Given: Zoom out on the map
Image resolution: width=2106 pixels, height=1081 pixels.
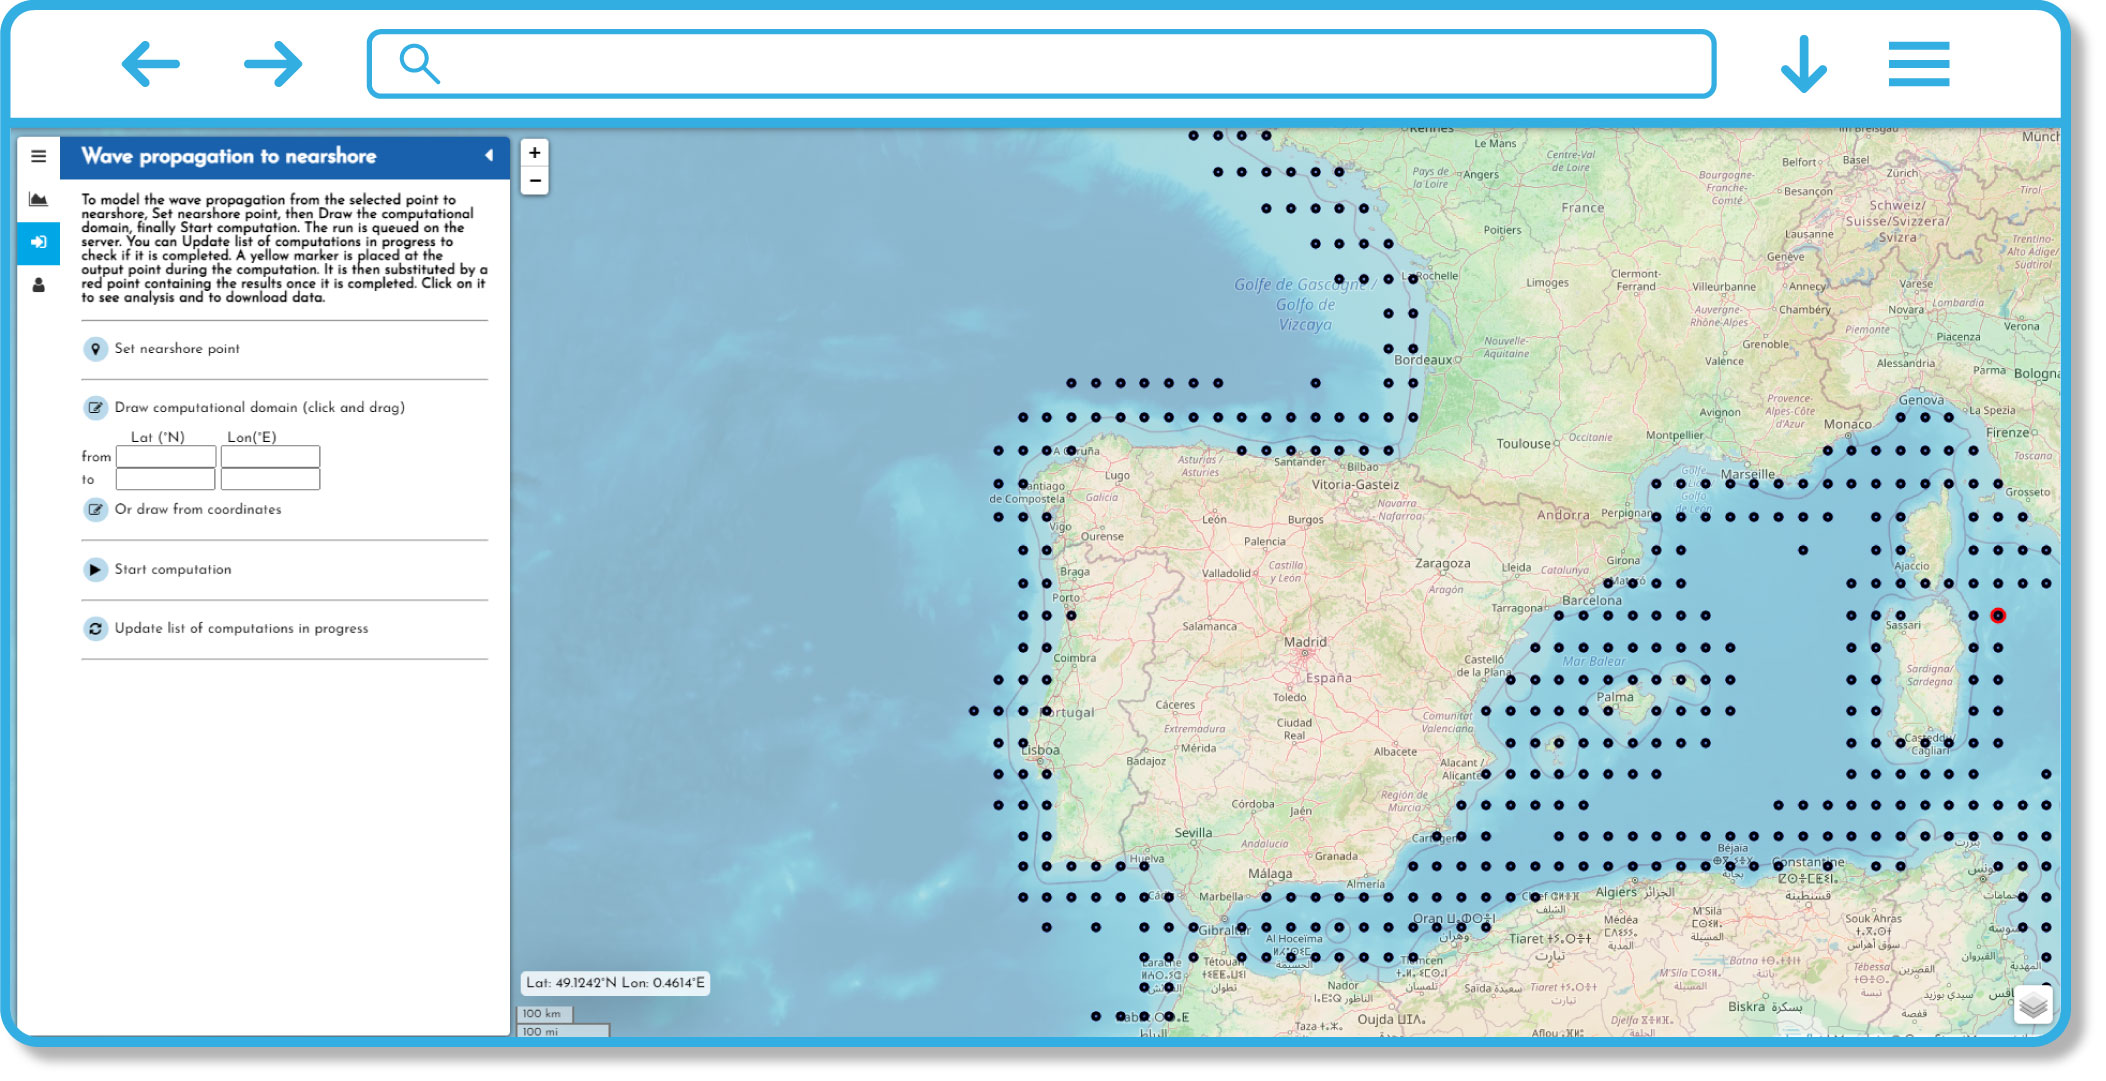Looking at the screenshot, I should [x=535, y=181].
